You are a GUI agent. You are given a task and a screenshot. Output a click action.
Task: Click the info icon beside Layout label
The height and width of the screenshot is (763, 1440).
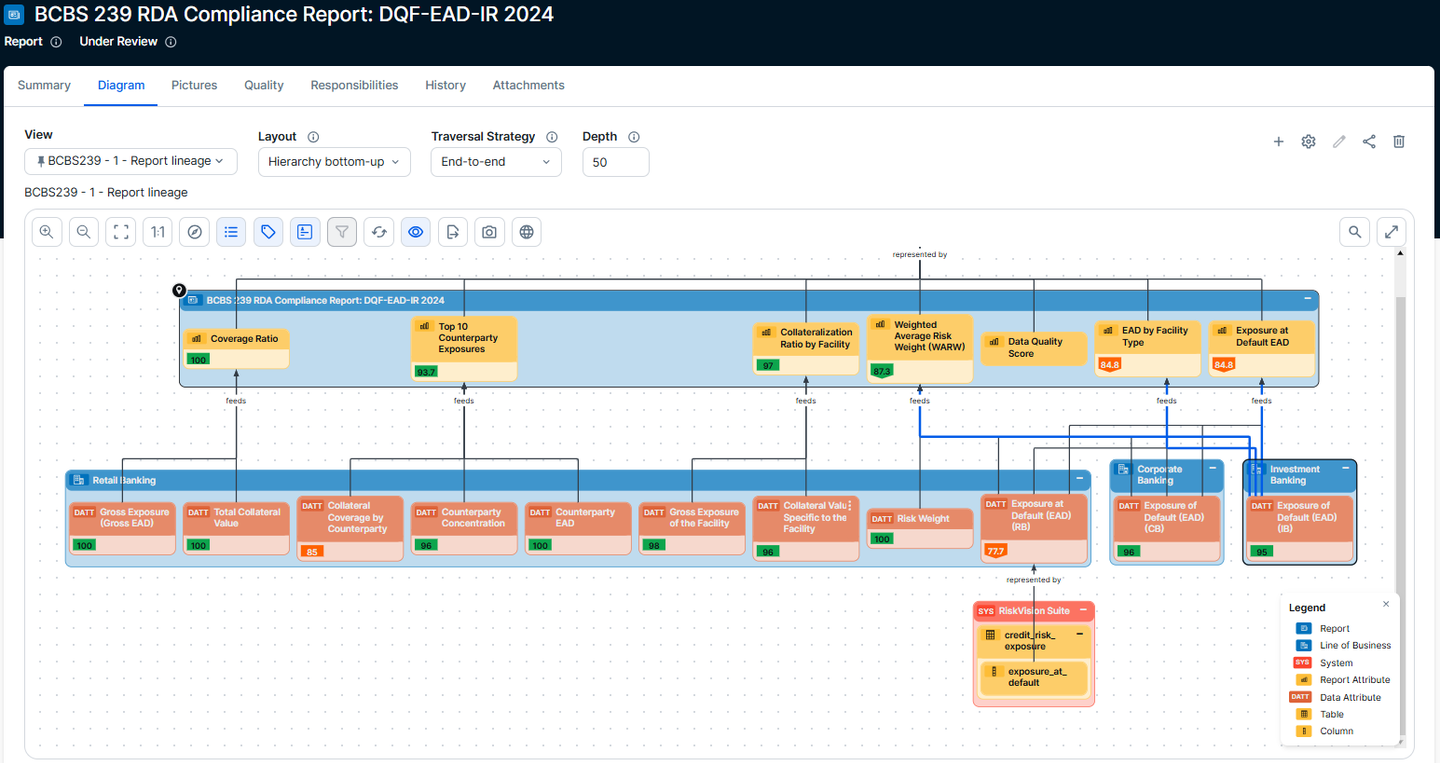pos(313,137)
